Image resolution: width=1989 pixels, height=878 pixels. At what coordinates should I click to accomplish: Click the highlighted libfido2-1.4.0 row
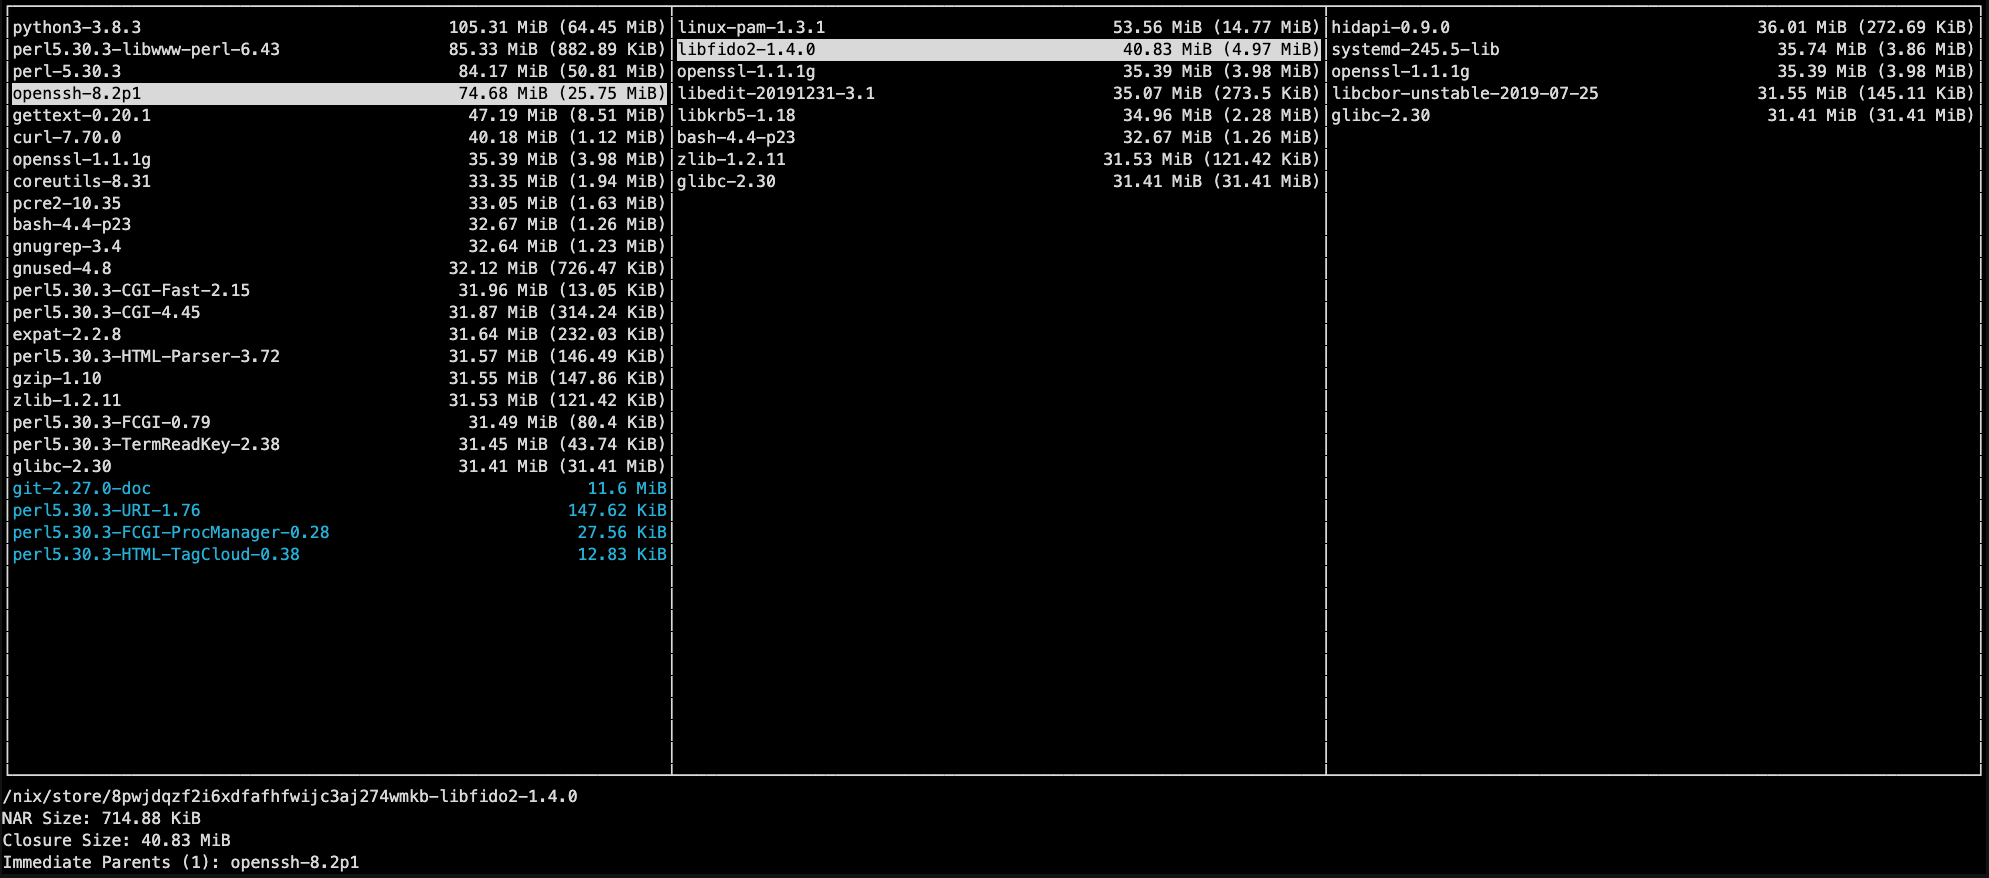pyautogui.click(x=998, y=49)
